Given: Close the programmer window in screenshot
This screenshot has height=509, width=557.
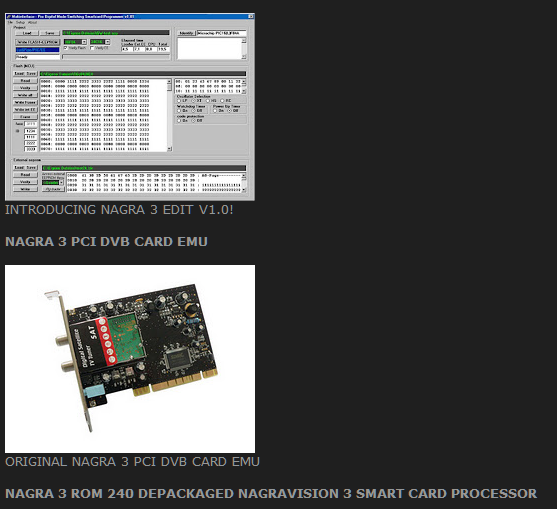Looking at the screenshot, I should tap(251, 16).
